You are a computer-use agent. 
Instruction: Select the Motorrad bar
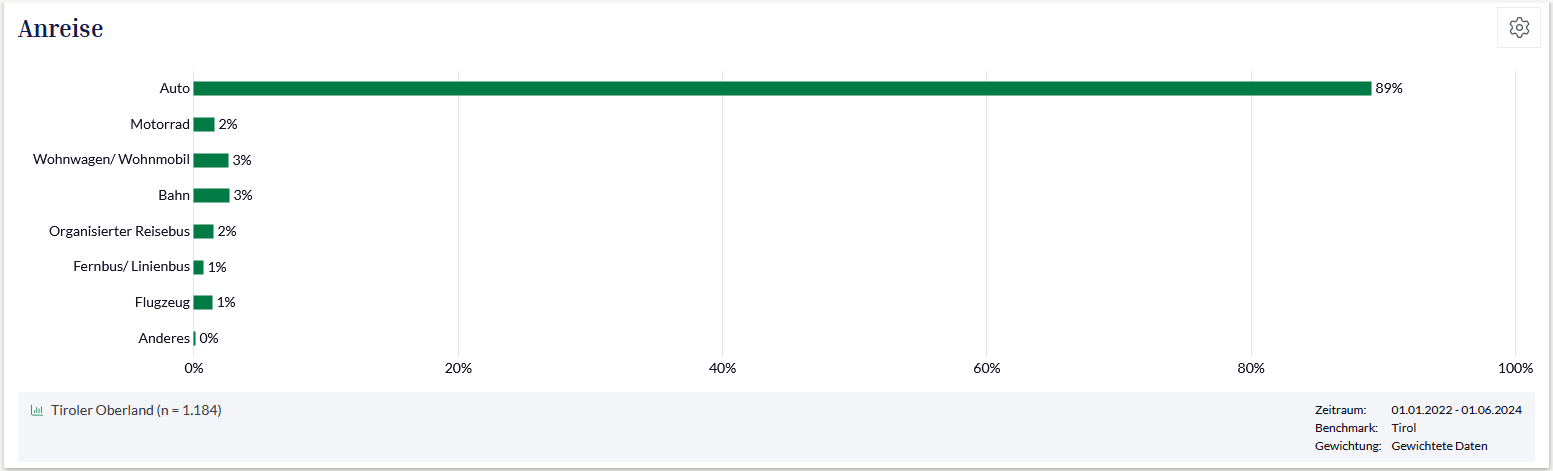[204, 124]
